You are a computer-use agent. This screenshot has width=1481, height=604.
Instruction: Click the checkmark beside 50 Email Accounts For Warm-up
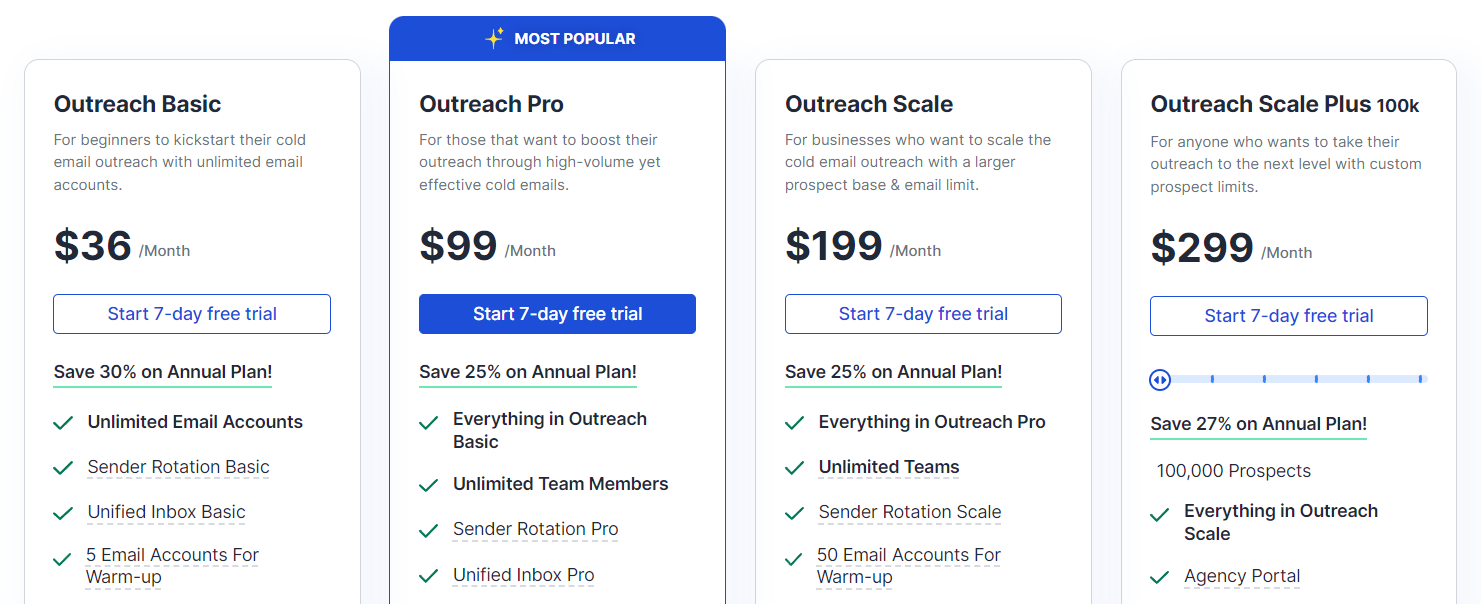tap(794, 557)
